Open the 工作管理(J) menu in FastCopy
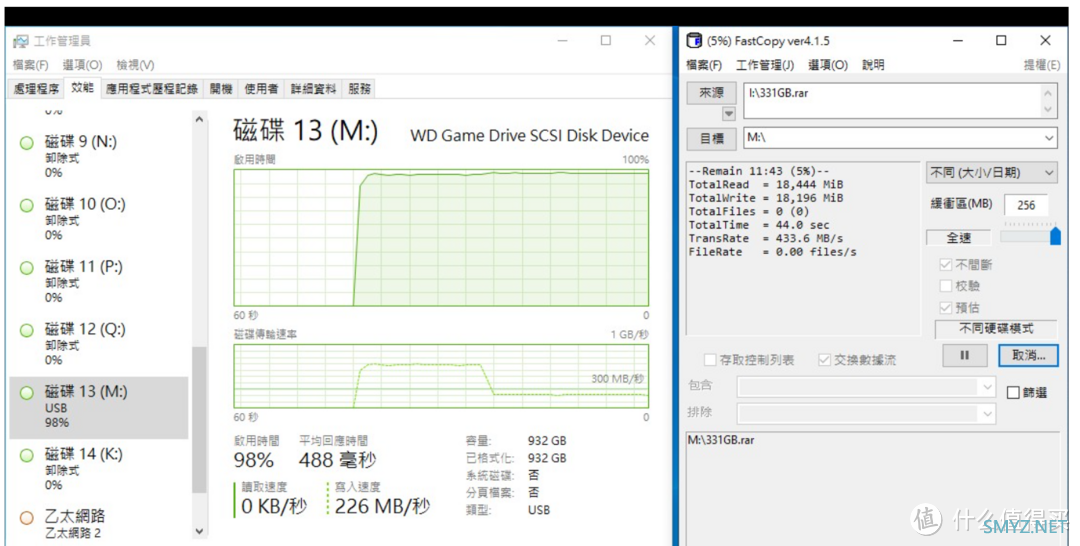This screenshot has height=546, width=1080. [x=765, y=65]
